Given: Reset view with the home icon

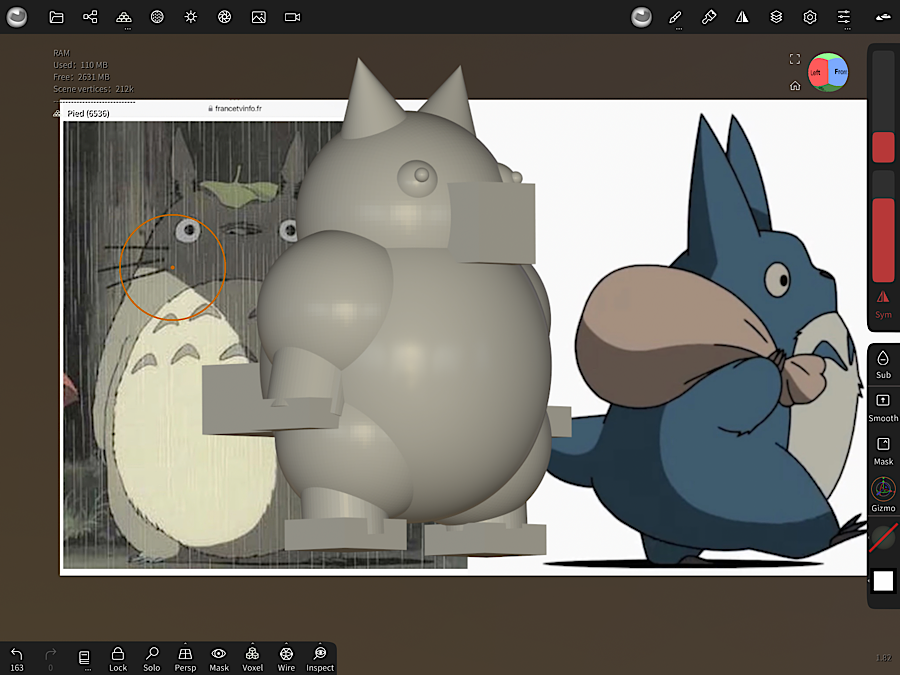Looking at the screenshot, I should tap(795, 86).
